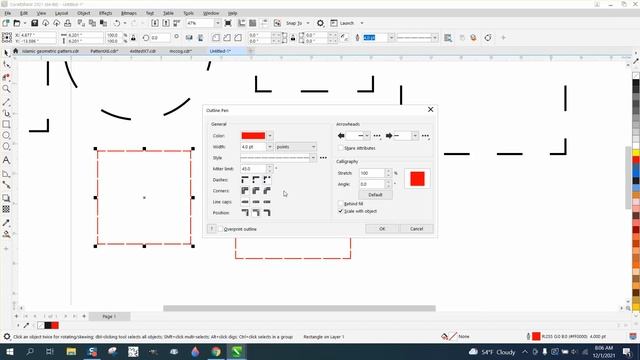Open the Bitmaps menu
The width and height of the screenshot is (640, 360).
pyautogui.click(x=129, y=13)
